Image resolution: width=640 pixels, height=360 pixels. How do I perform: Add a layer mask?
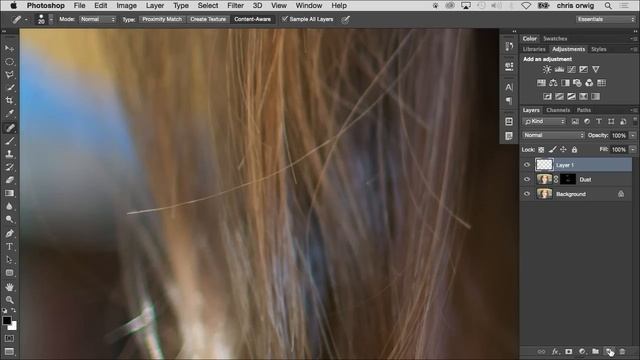569,351
